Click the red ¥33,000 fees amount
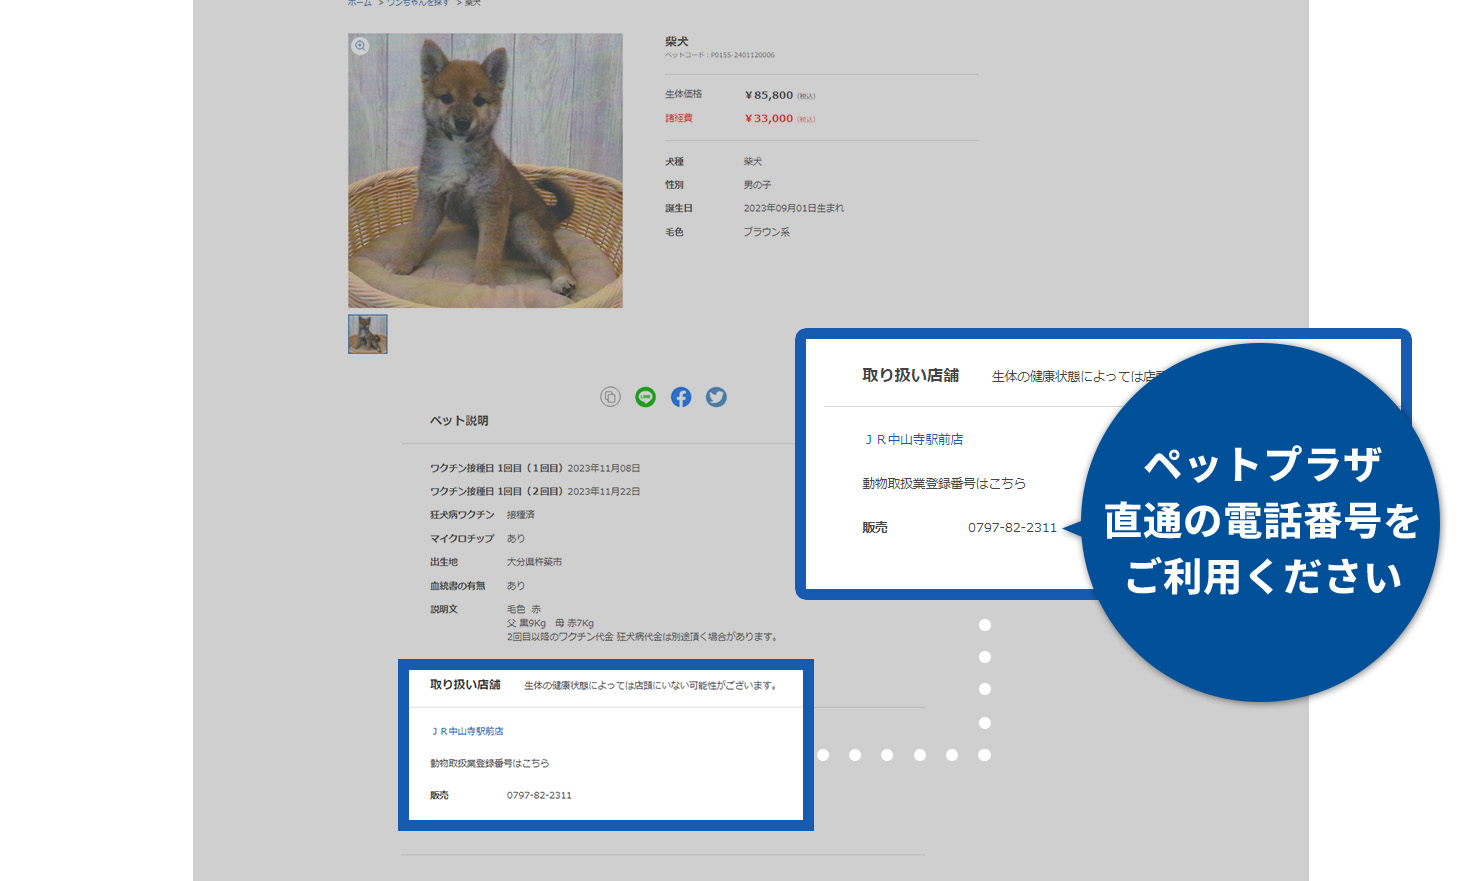 769,119
